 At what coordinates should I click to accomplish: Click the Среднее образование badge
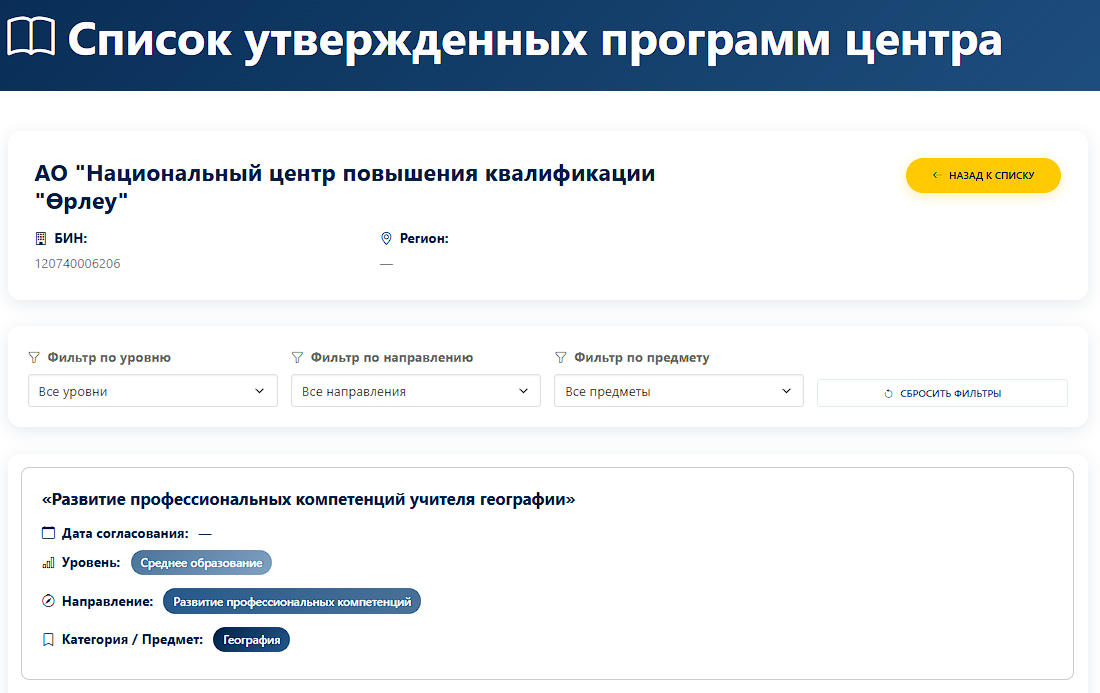tap(200, 562)
